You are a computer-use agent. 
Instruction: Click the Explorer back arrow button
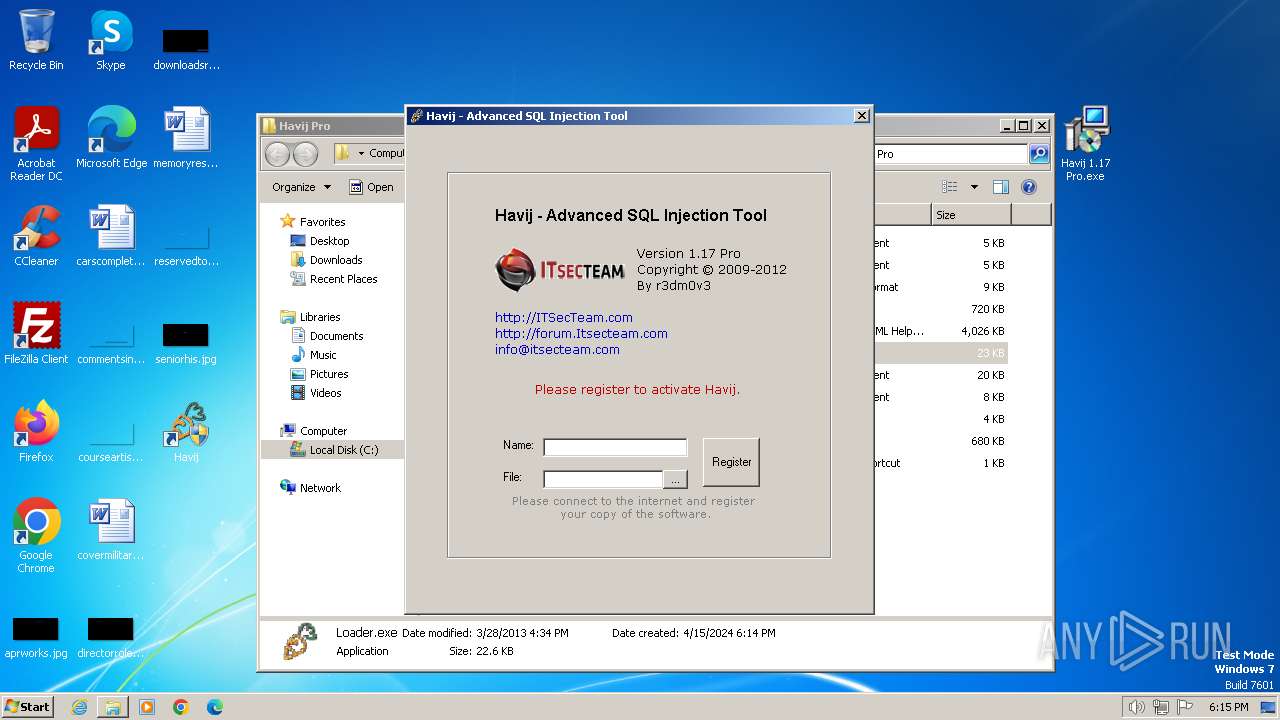pyautogui.click(x=277, y=154)
